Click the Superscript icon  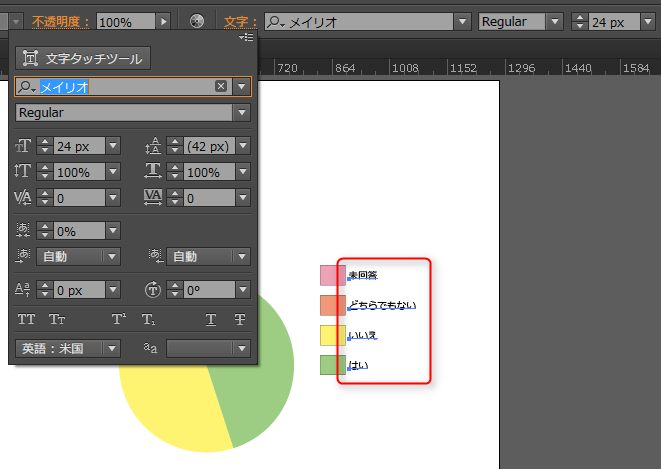119,320
